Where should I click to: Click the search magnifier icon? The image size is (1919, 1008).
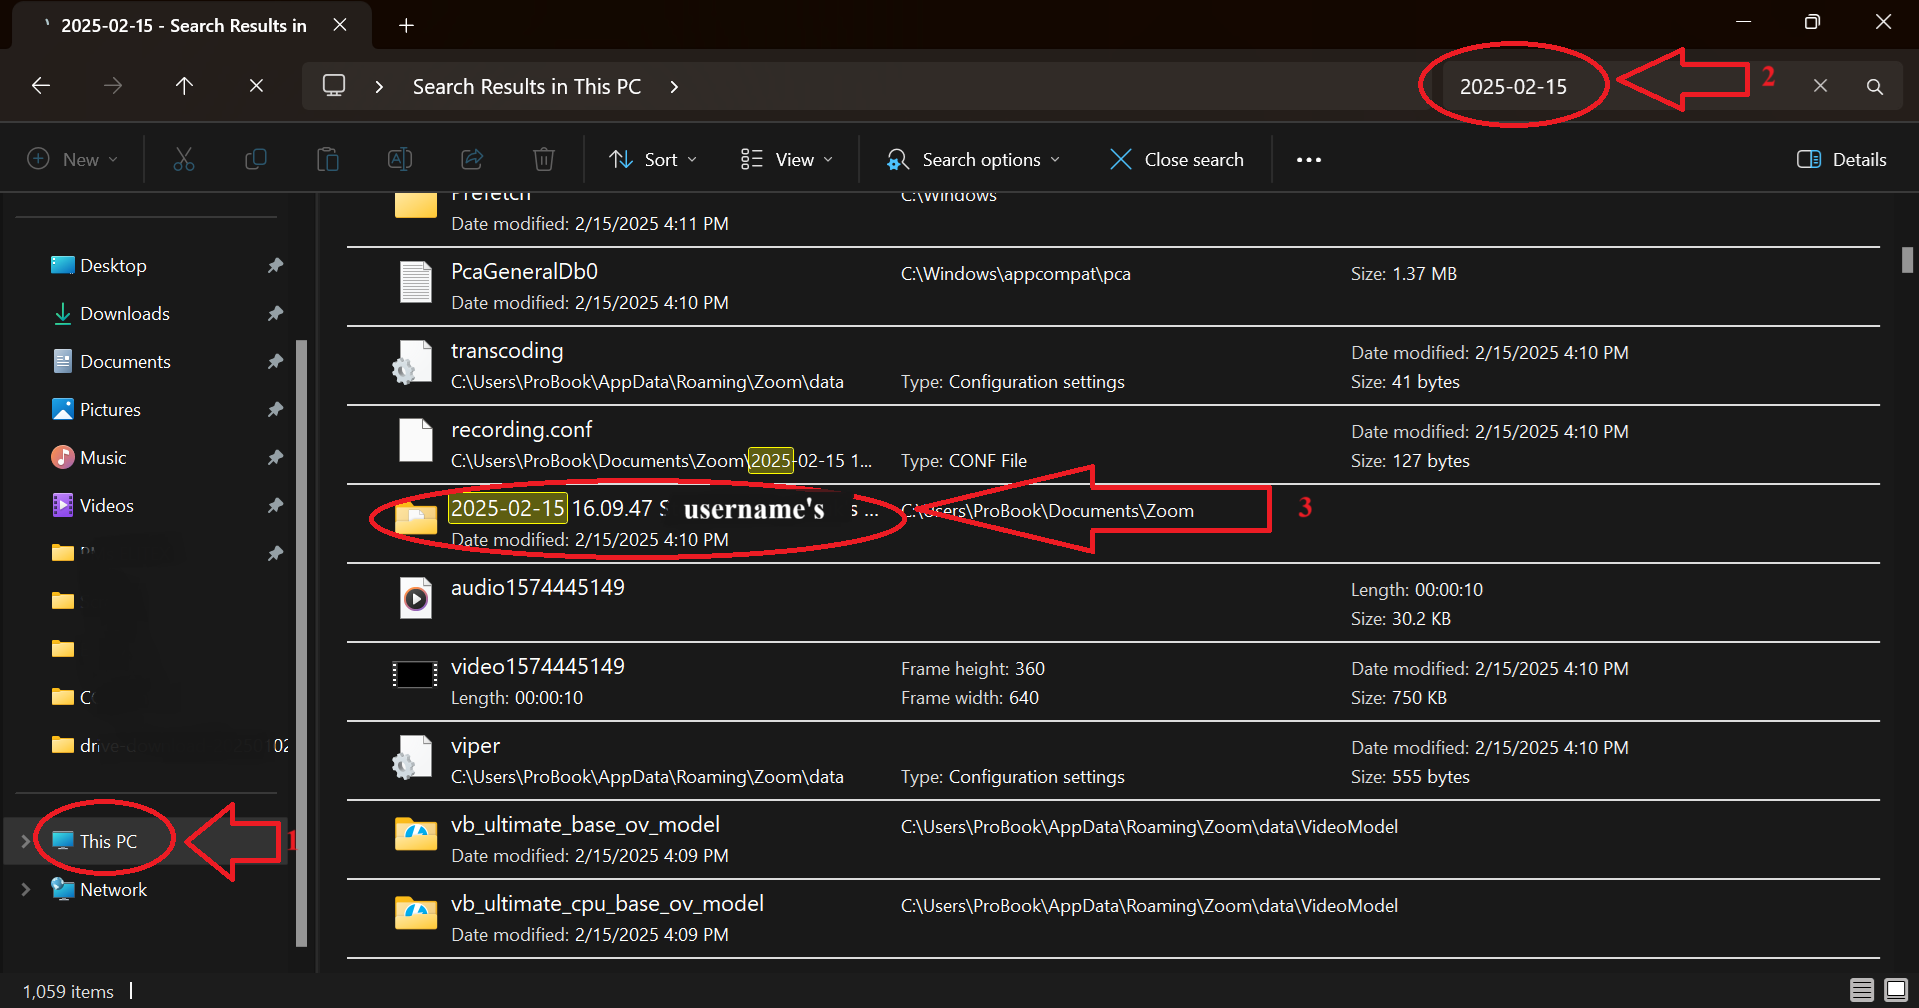1875,87
